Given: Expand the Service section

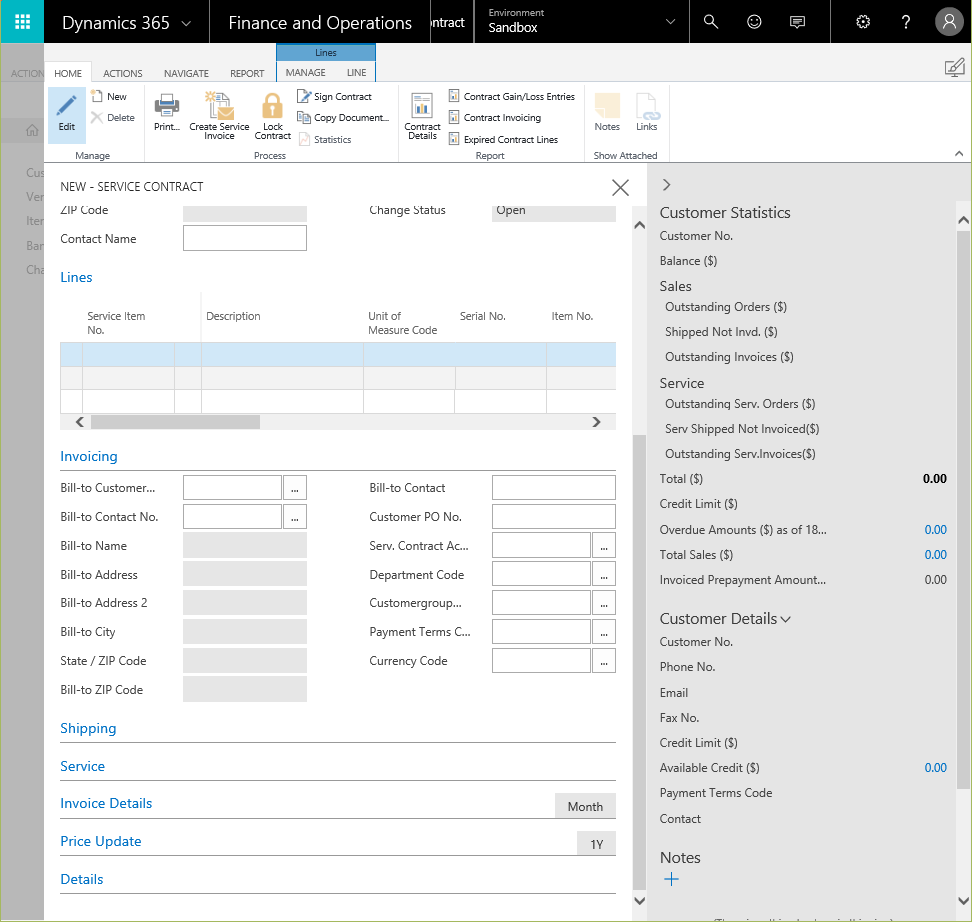Looking at the screenshot, I should pos(82,766).
